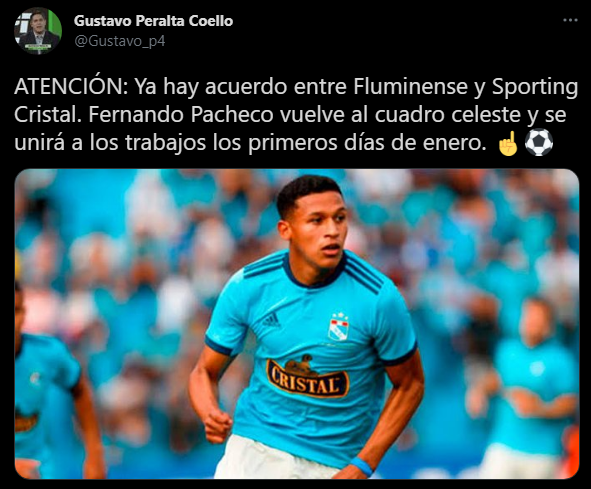591x489 pixels.
Task: Open the attached photo by clicking the player's face
Action: click(317, 232)
